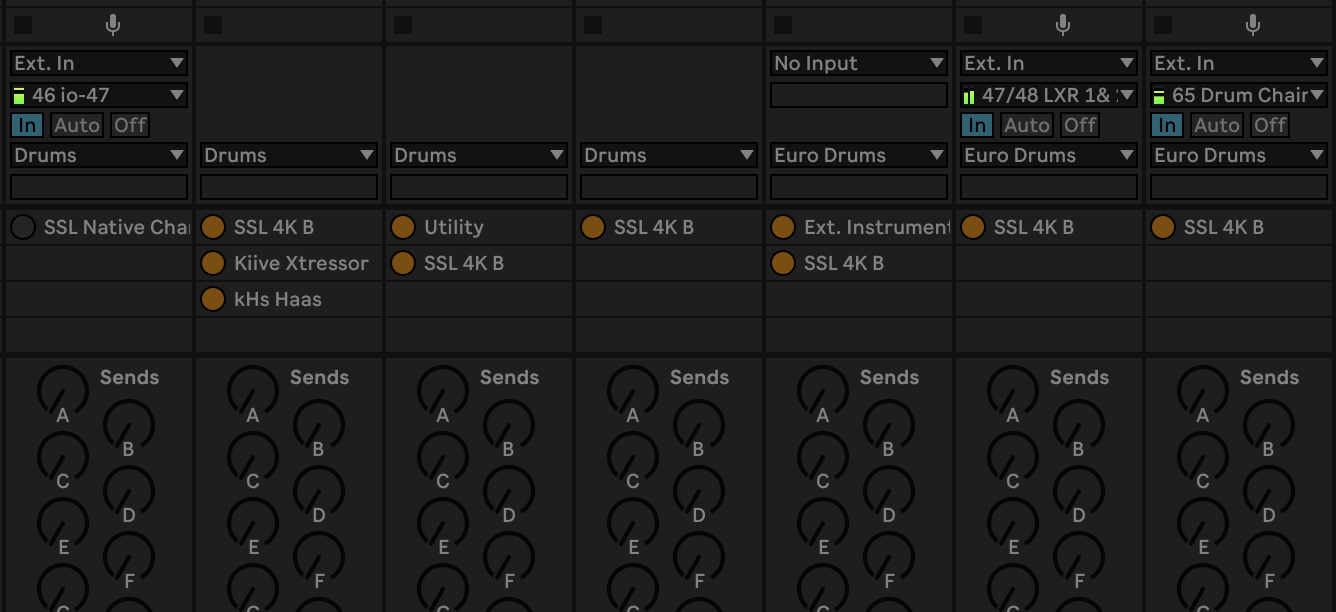Open Euro Drums dropdown on 47/48 LXR track

click(1049, 155)
